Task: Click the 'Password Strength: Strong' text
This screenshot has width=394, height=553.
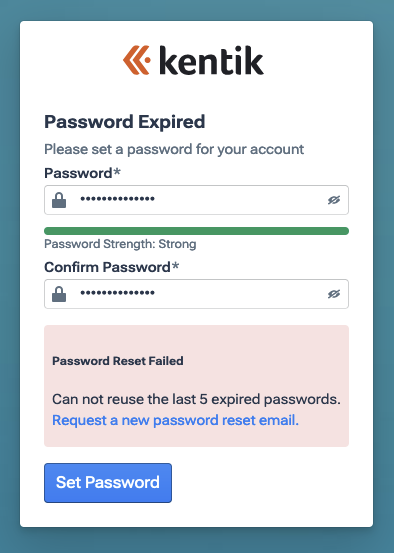Action: click(x=120, y=244)
